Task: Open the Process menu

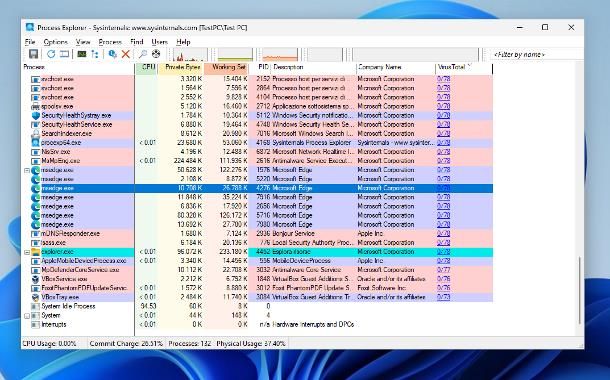Action: point(110,42)
